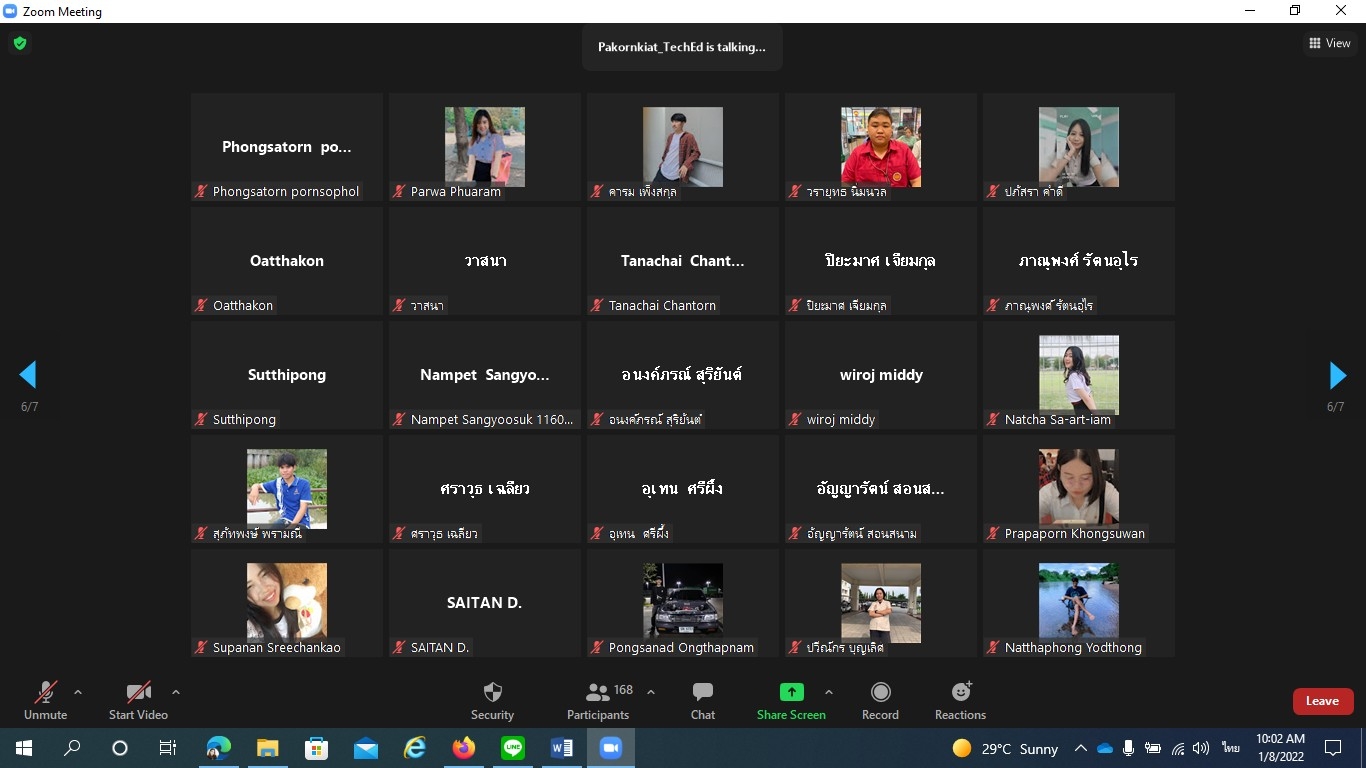Start recording with the Record button
Image resolution: width=1366 pixels, height=768 pixels.
pos(880,700)
